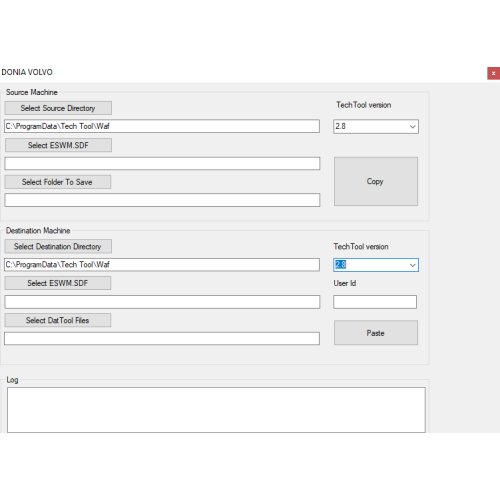This screenshot has height=500, width=500.
Task: Click the Select Destination Directory button
Action: [x=58, y=246]
